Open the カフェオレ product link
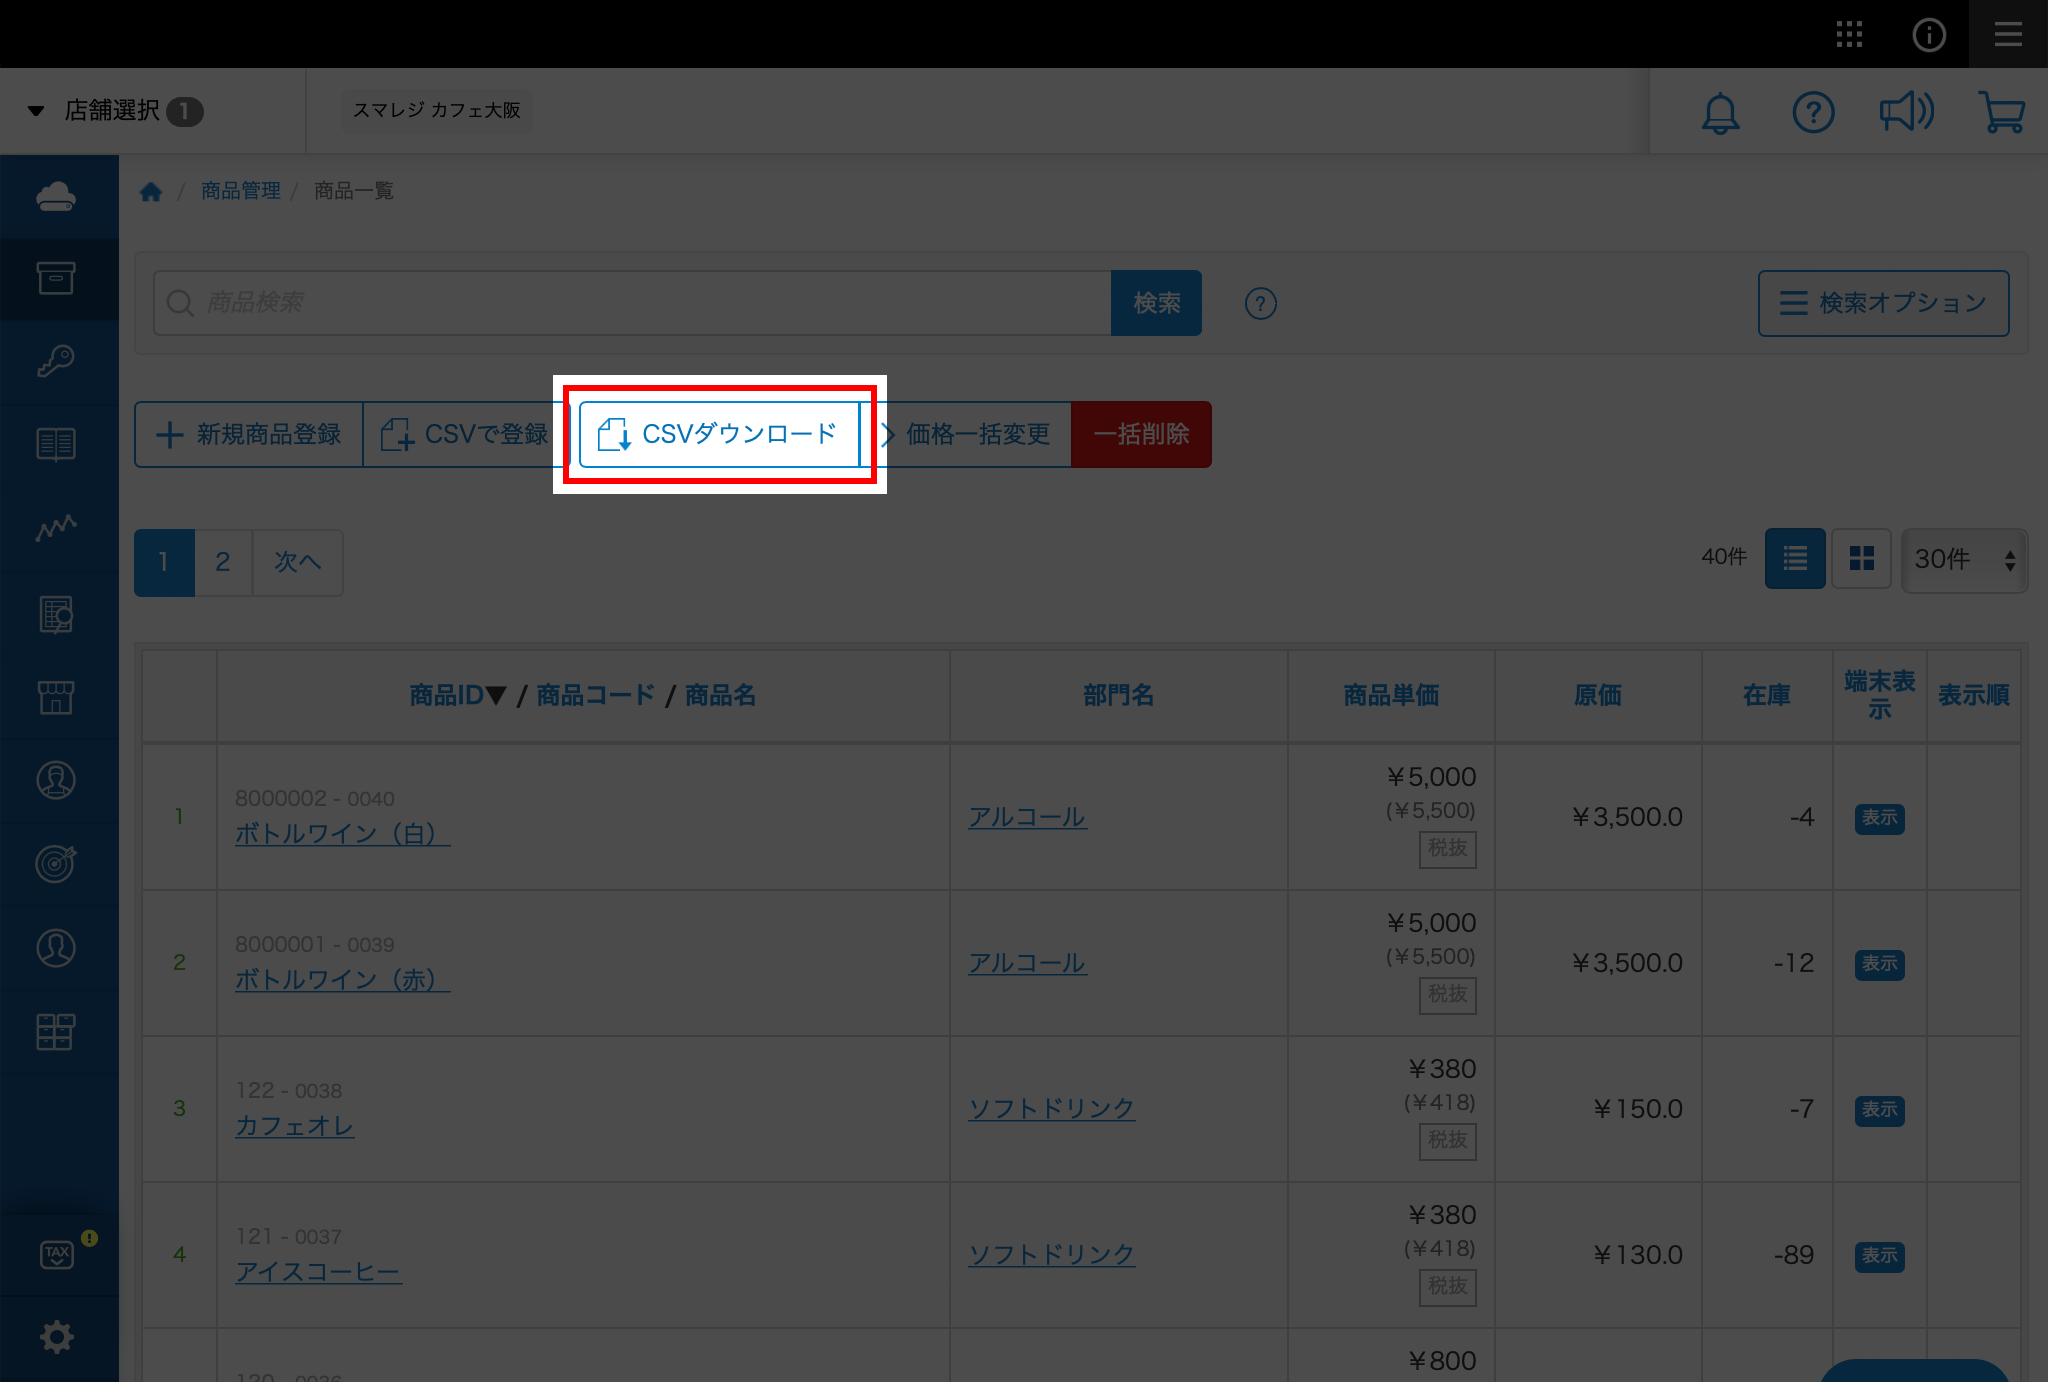2048x1382 pixels. click(294, 1126)
